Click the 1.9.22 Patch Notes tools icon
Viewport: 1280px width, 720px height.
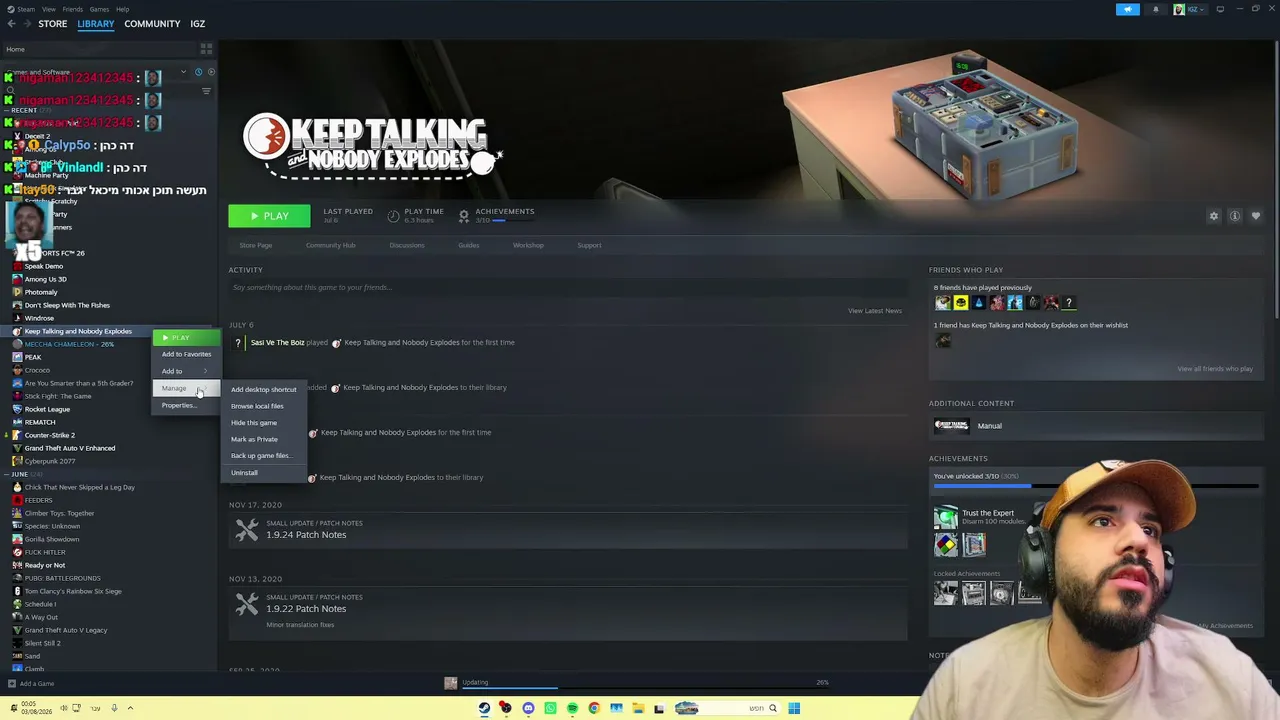[246, 604]
